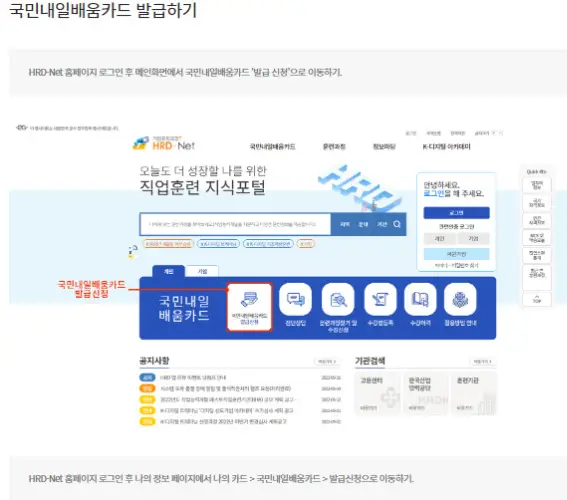This screenshot has width=567, height=500.
Task: Click the third top utility link
Action: pos(457,133)
